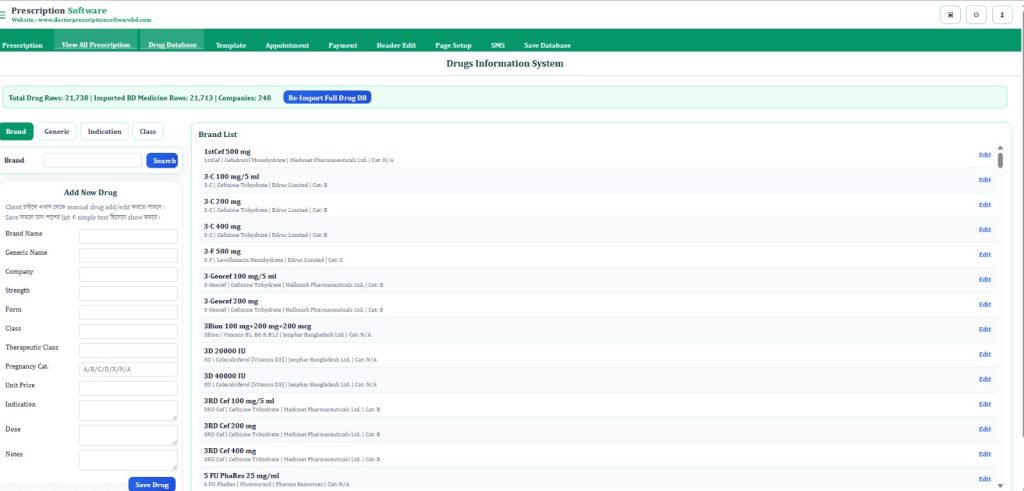Open the Payment menu

pyautogui.click(x=342, y=45)
